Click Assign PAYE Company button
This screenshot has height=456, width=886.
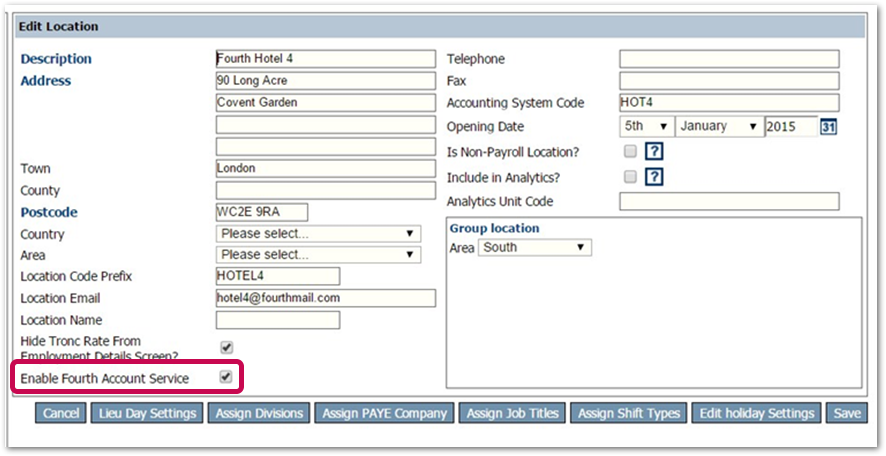point(384,413)
